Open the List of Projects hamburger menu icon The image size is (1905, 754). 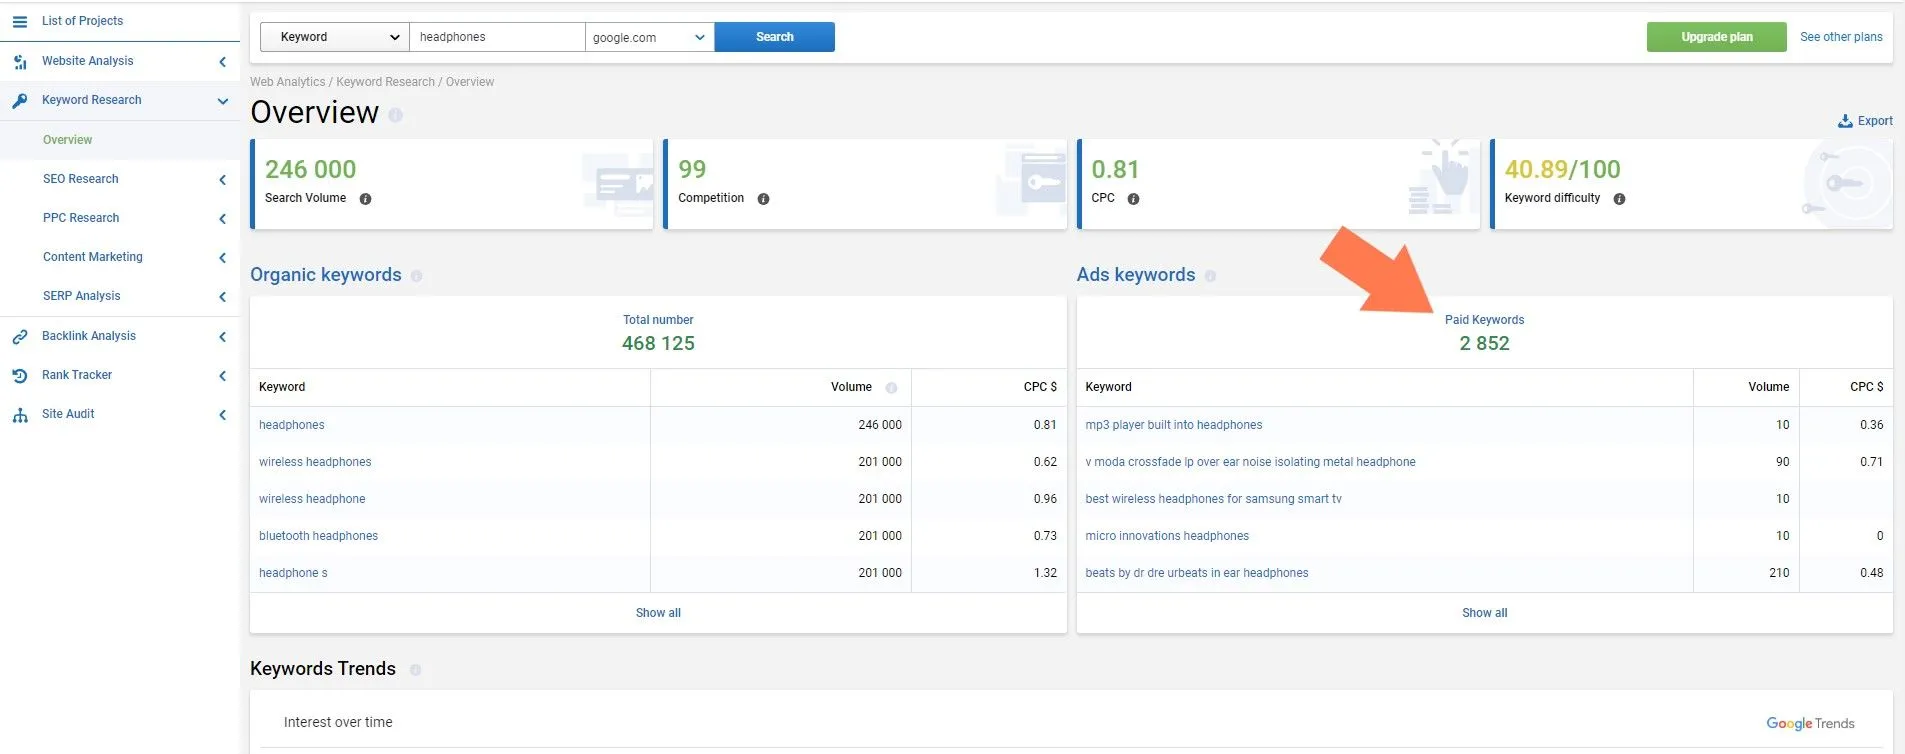(x=20, y=21)
